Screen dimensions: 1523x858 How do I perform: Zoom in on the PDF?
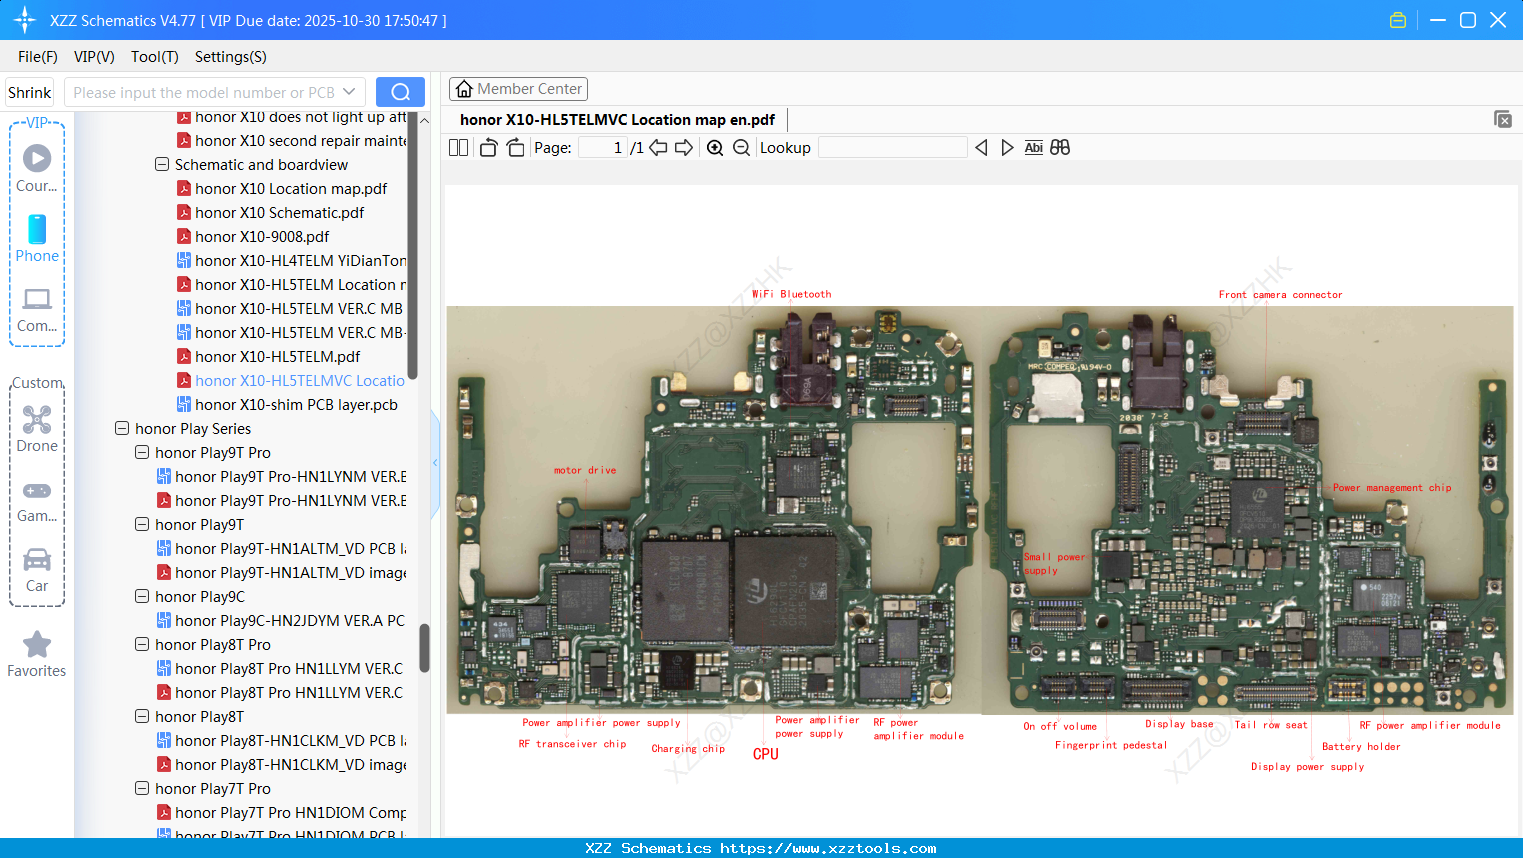click(715, 148)
